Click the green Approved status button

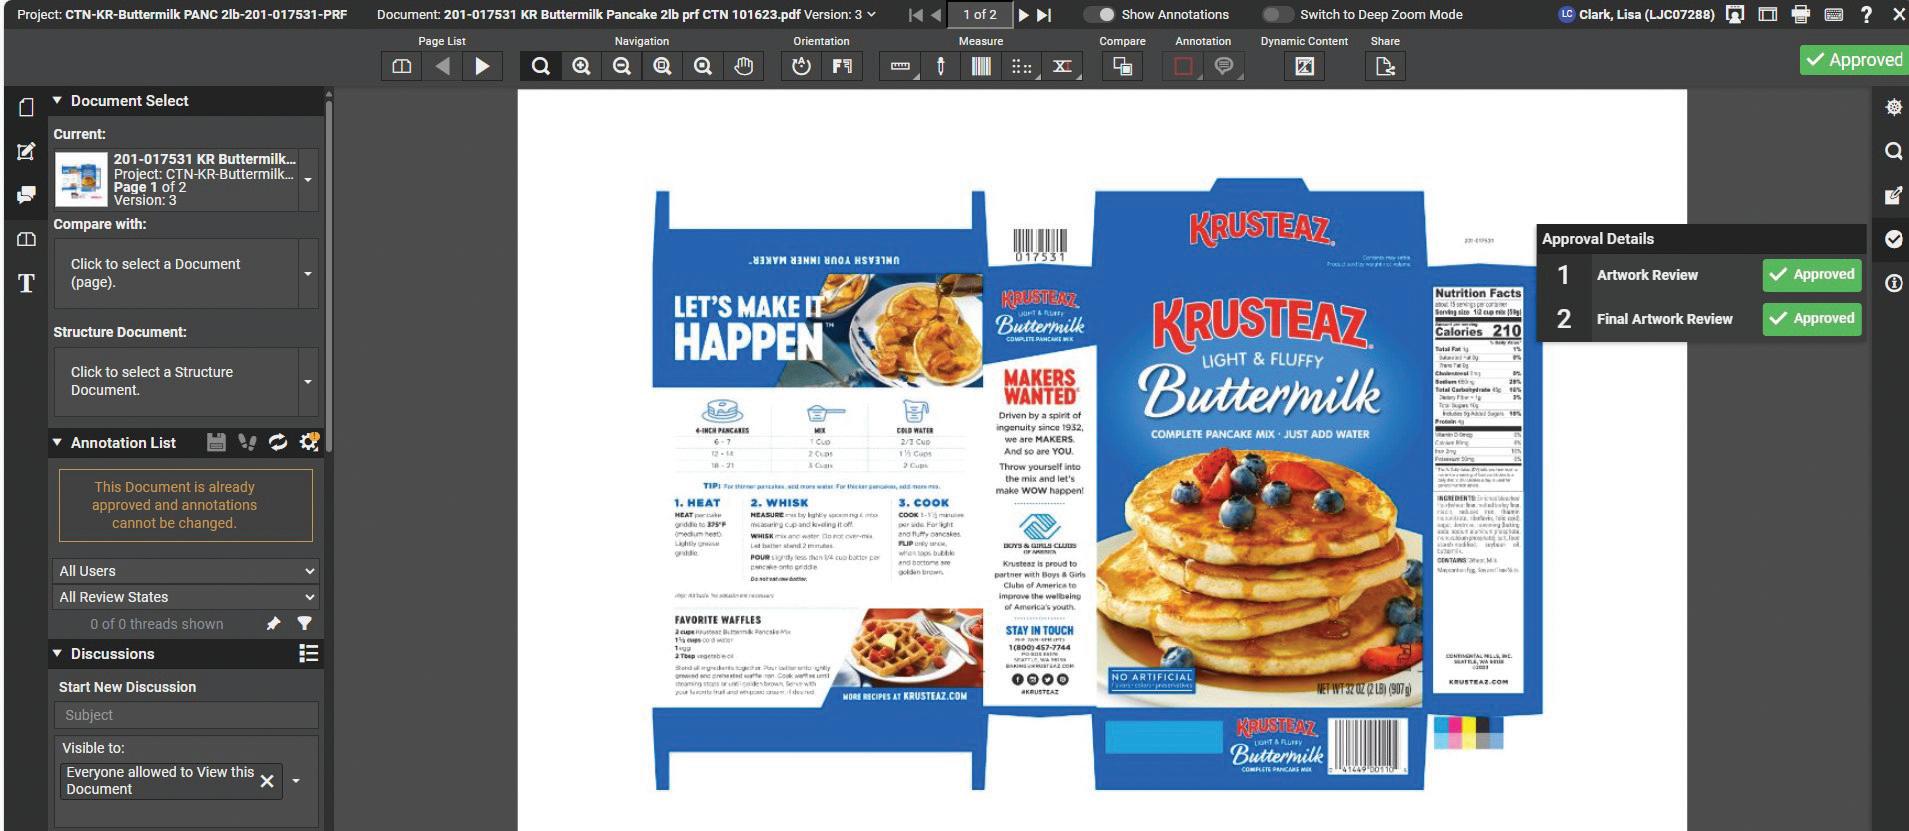click(1854, 60)
